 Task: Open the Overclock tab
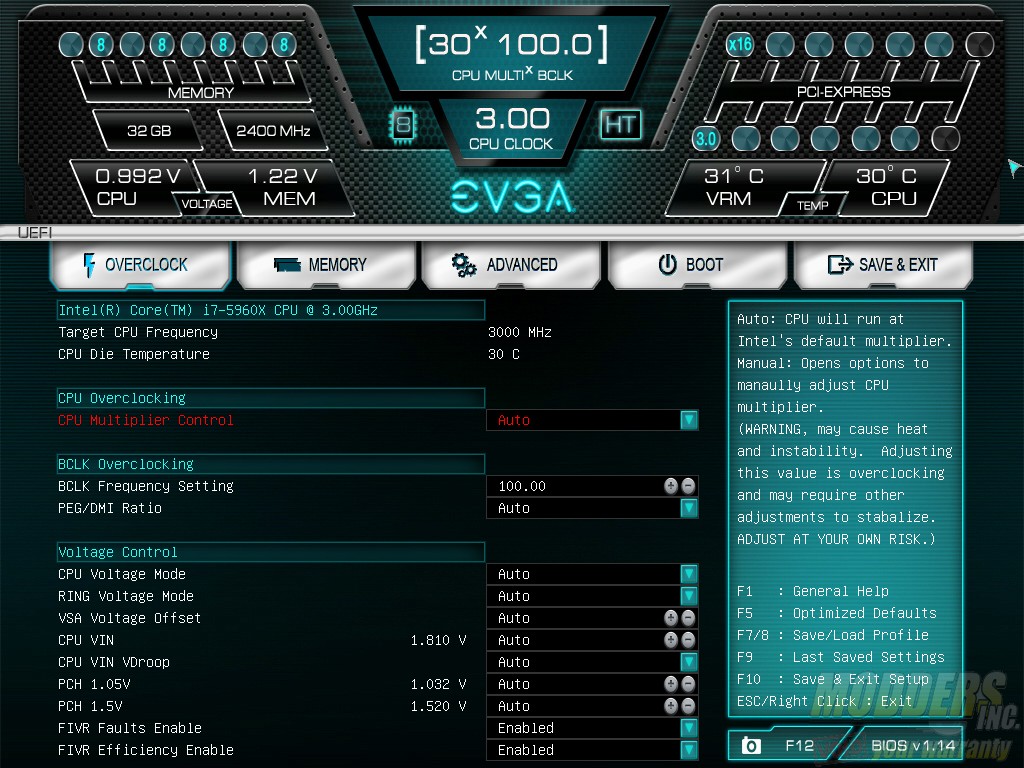pos(140,264)
